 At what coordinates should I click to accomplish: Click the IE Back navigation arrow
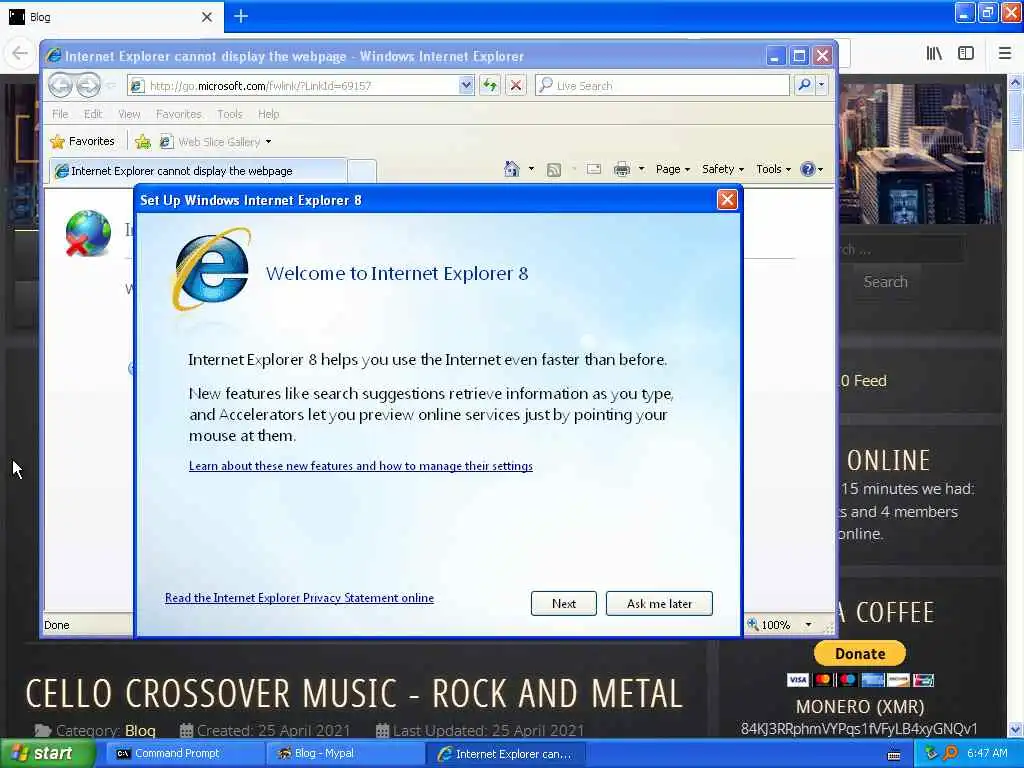point(61,85)
